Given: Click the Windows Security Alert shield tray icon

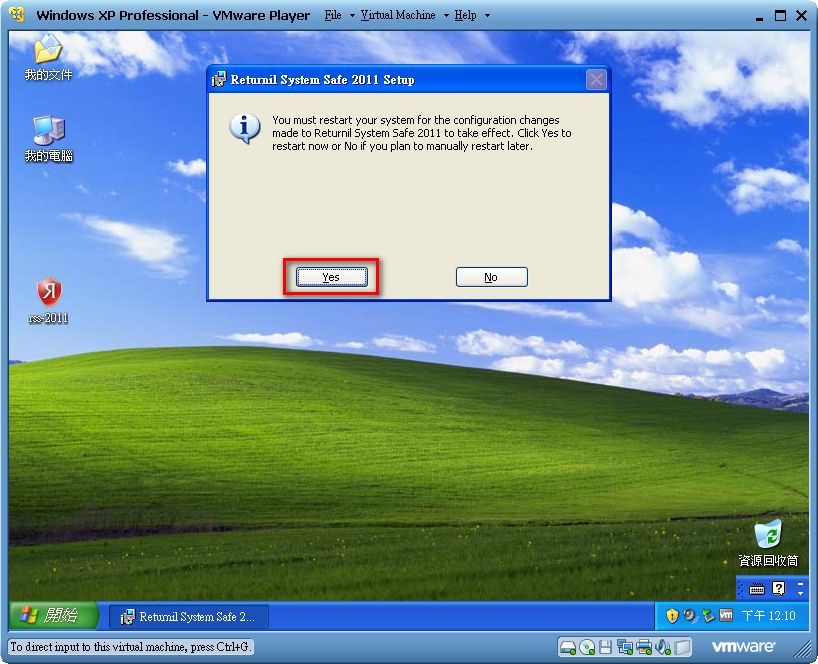Looking at the screenshot, I should point(672,616).
